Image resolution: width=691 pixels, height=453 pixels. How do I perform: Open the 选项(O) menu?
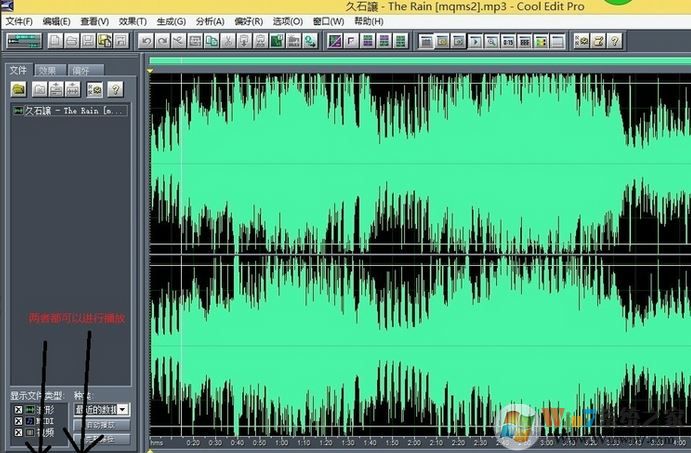(287, 22)
